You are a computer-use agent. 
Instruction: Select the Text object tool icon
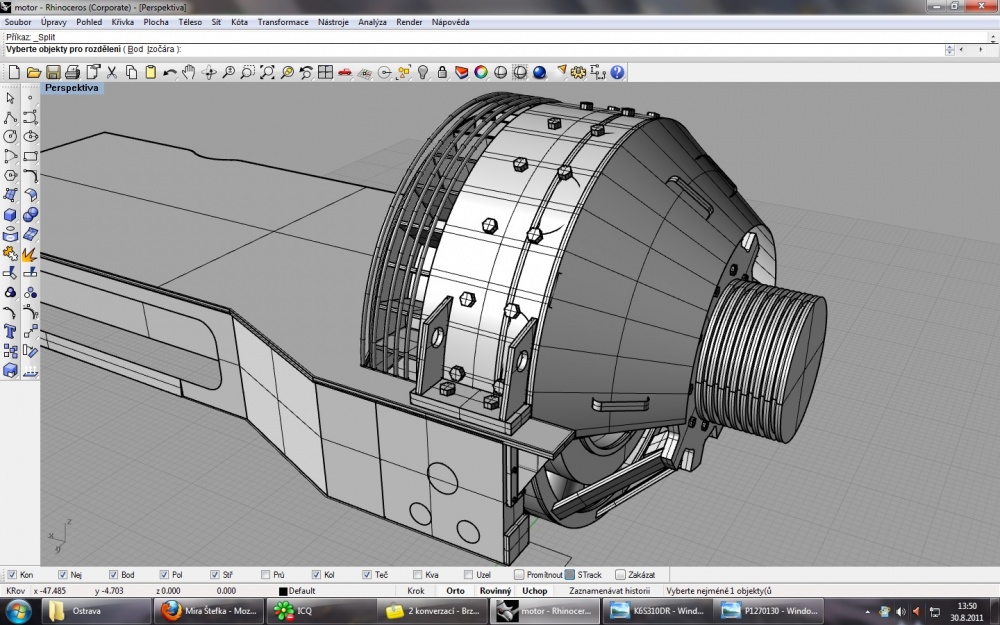tap(10, 332)
